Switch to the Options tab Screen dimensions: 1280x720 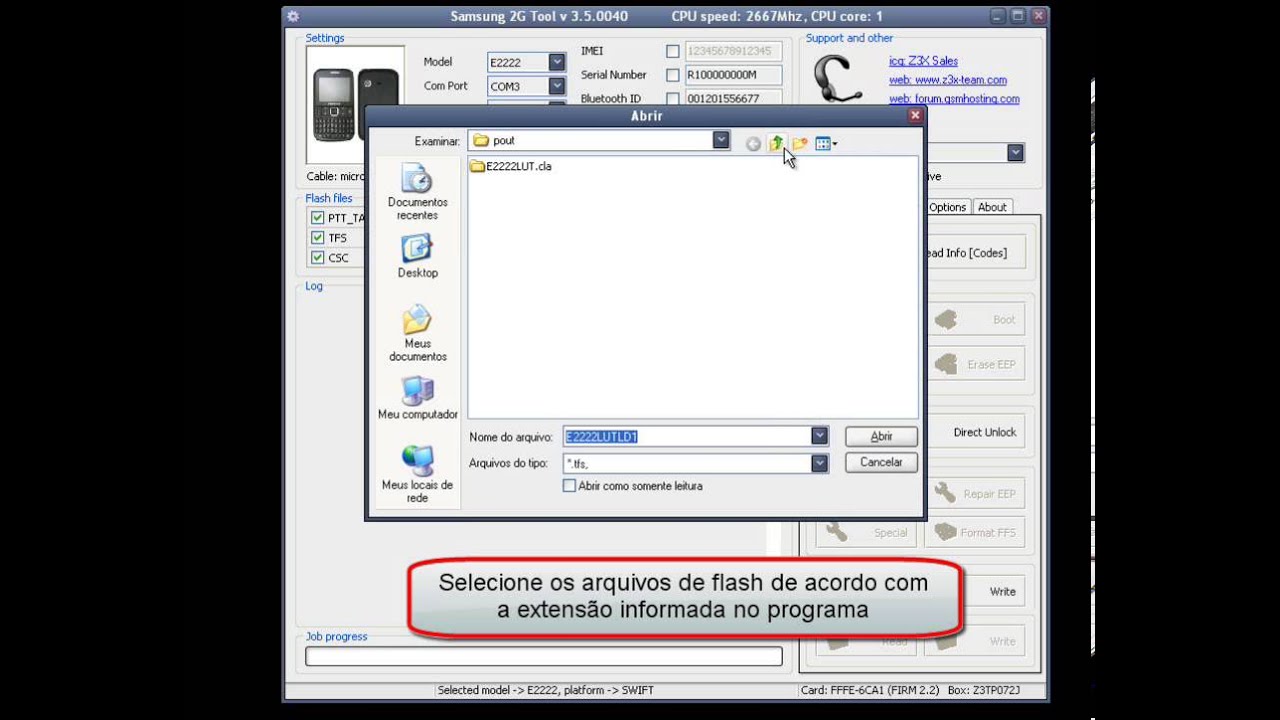[x=947, y=207]
